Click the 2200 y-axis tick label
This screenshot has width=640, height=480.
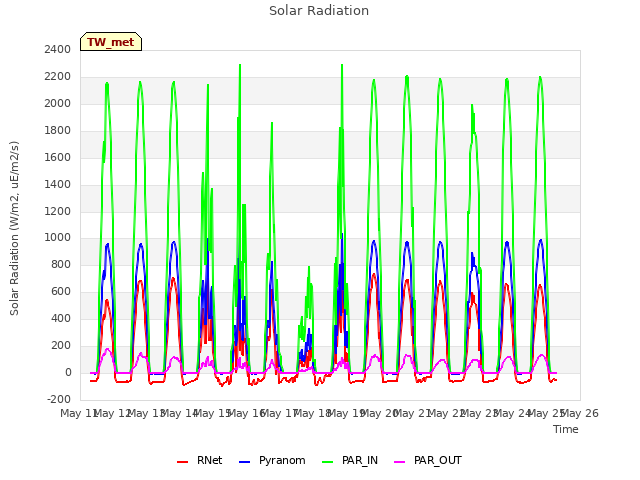coord(58,76)
